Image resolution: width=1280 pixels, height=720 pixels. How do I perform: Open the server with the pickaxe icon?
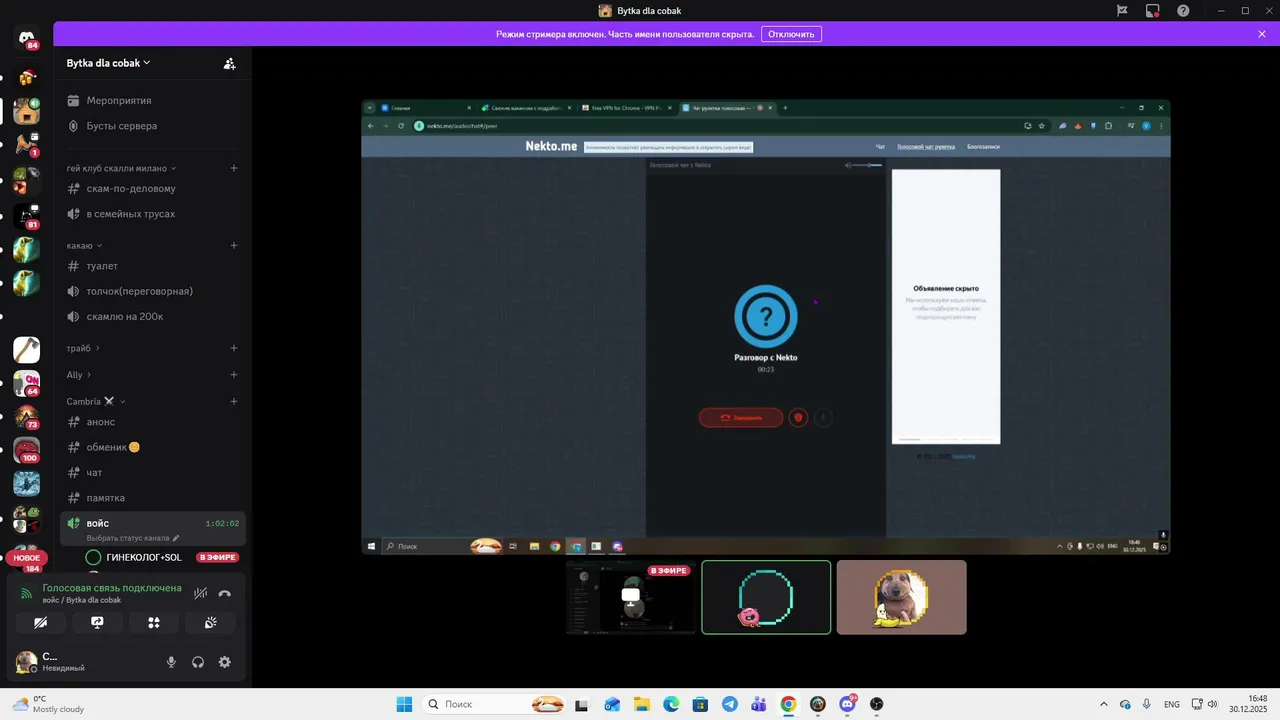(27, 350)
